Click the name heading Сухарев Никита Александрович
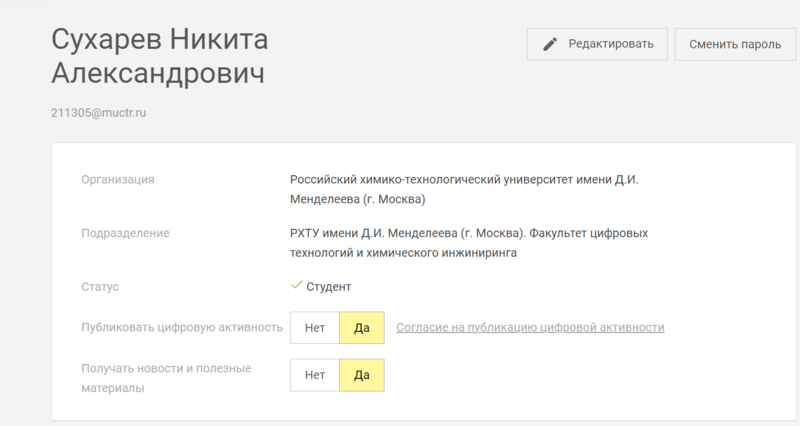Viewport: 800px width, 426px height. pos(159,57)
